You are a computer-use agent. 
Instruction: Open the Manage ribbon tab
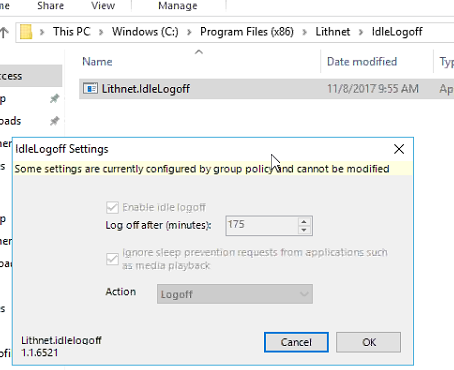point(178,6)
